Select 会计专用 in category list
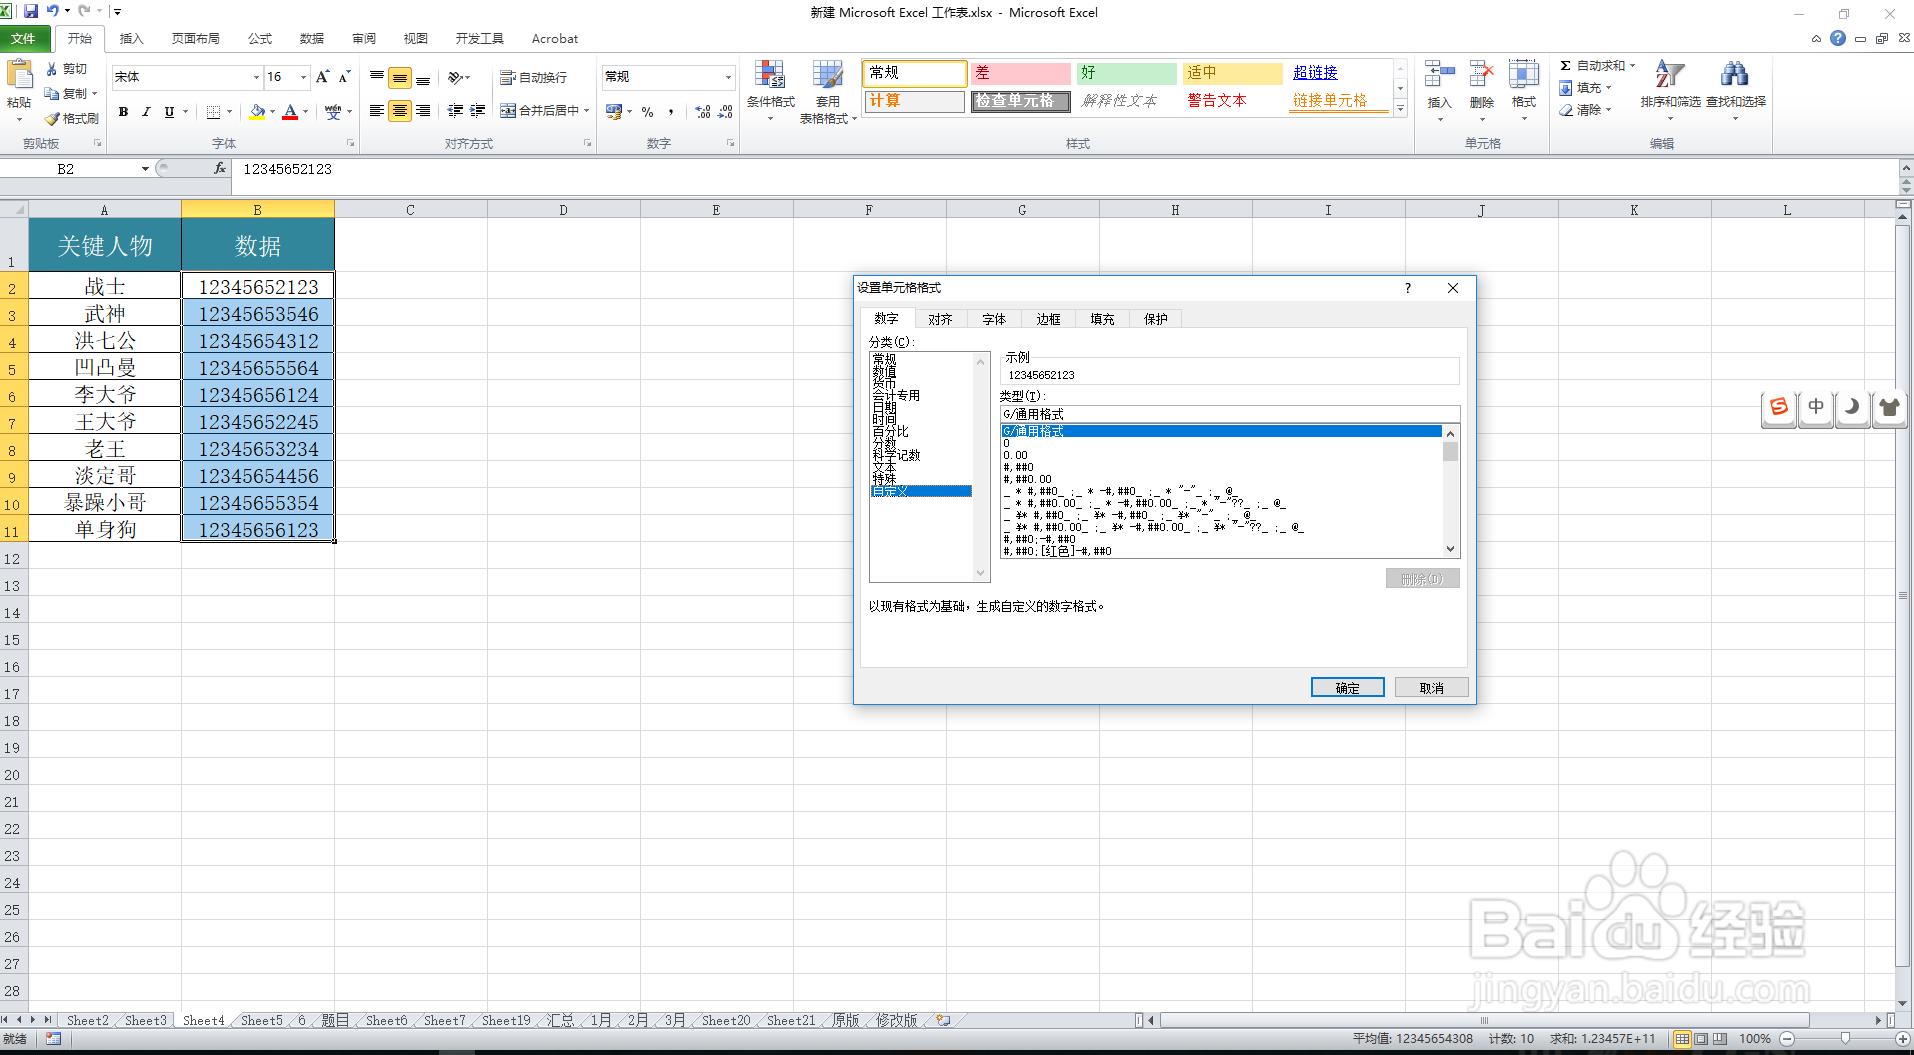 [896, 395]
